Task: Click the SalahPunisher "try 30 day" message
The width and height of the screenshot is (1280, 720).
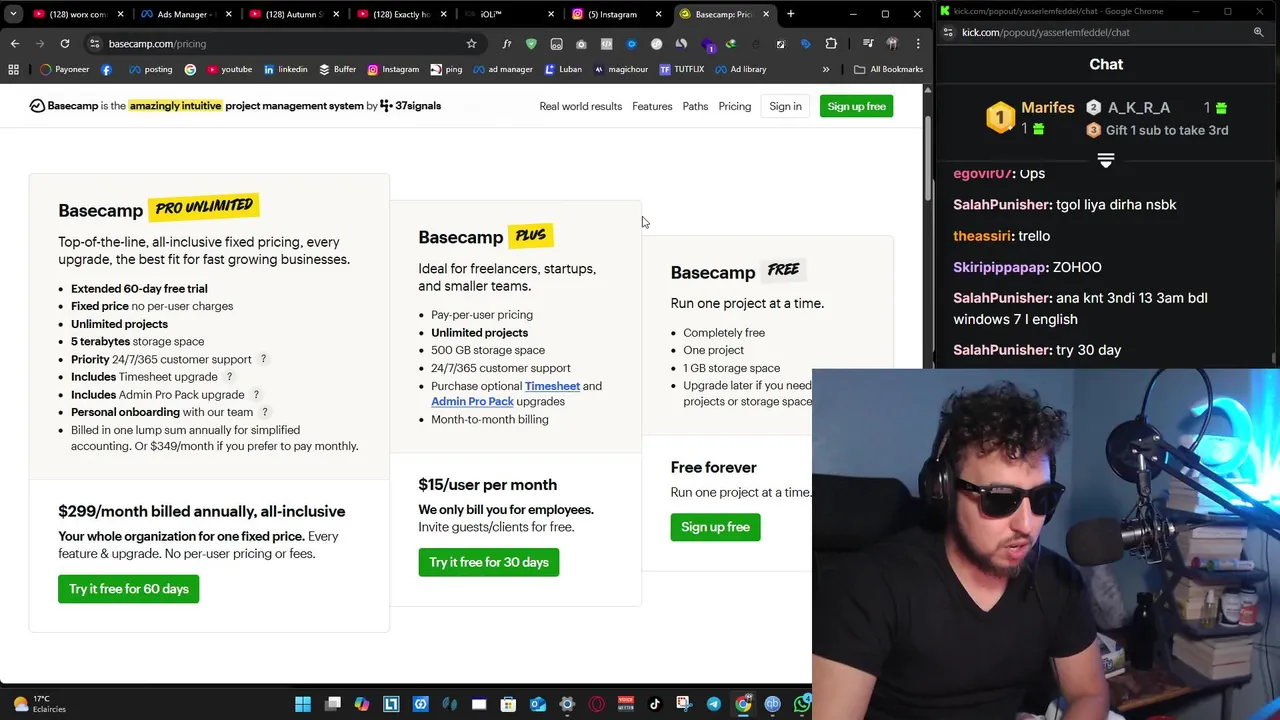Action: [x=1037, y=350]
